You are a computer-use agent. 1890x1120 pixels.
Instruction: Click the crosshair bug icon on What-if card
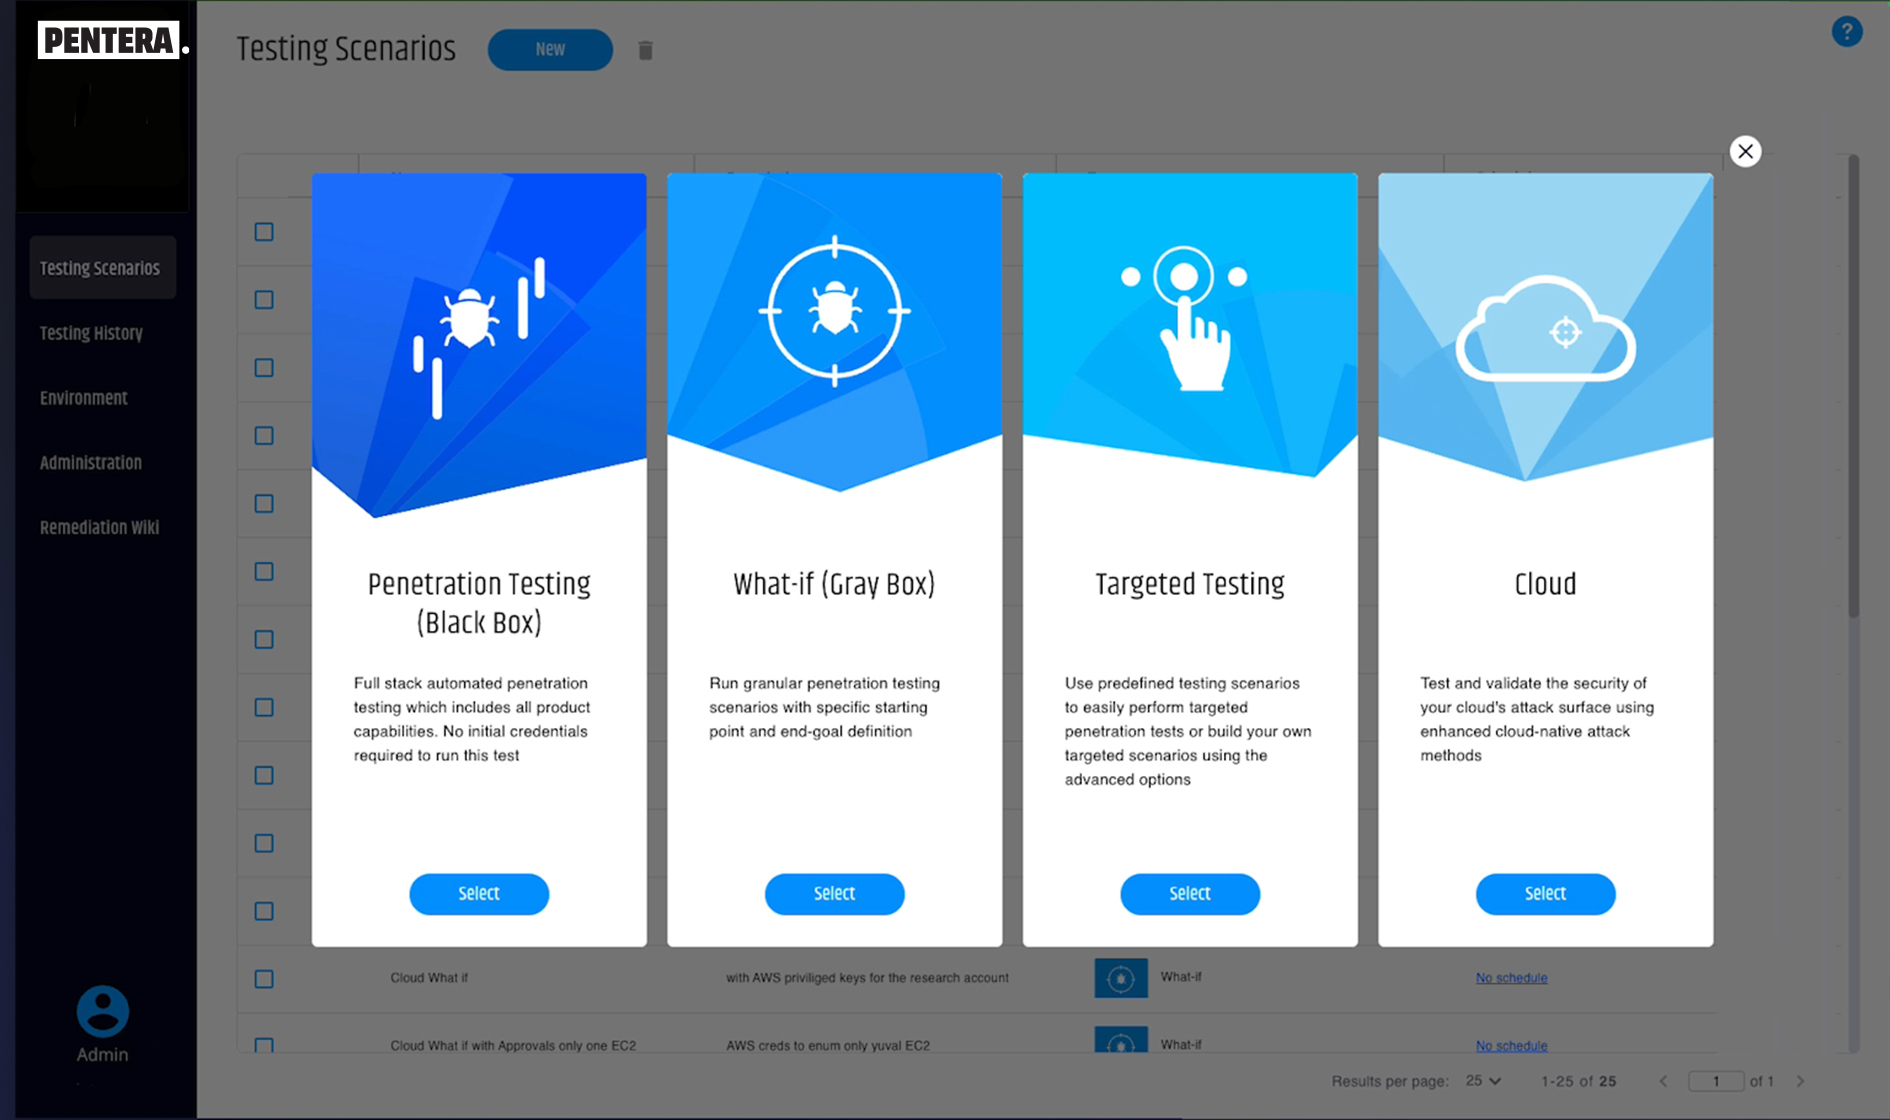click(834, 311)
